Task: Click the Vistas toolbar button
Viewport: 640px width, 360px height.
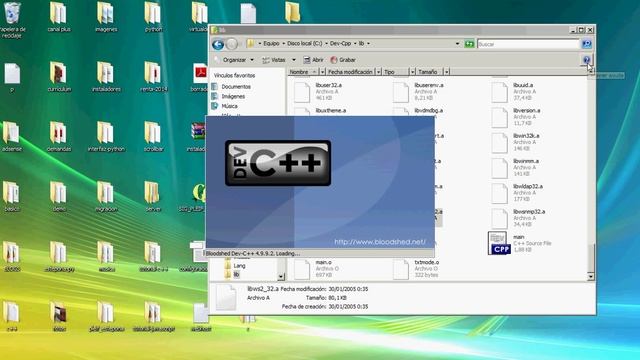Action: point(275,60)
